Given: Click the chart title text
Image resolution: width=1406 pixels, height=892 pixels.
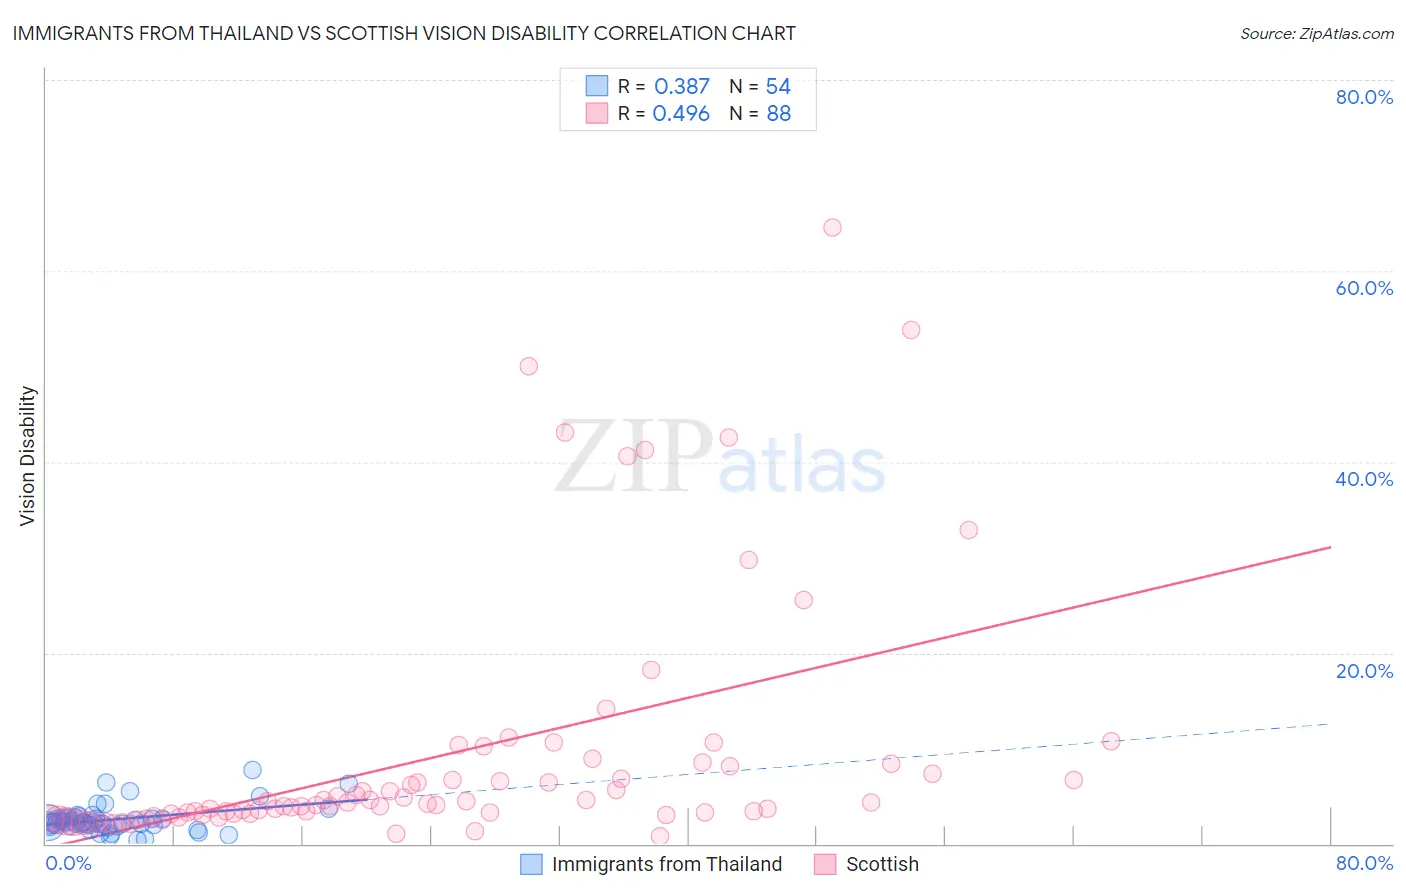Looking at the screenshot, I should point(404,33).
